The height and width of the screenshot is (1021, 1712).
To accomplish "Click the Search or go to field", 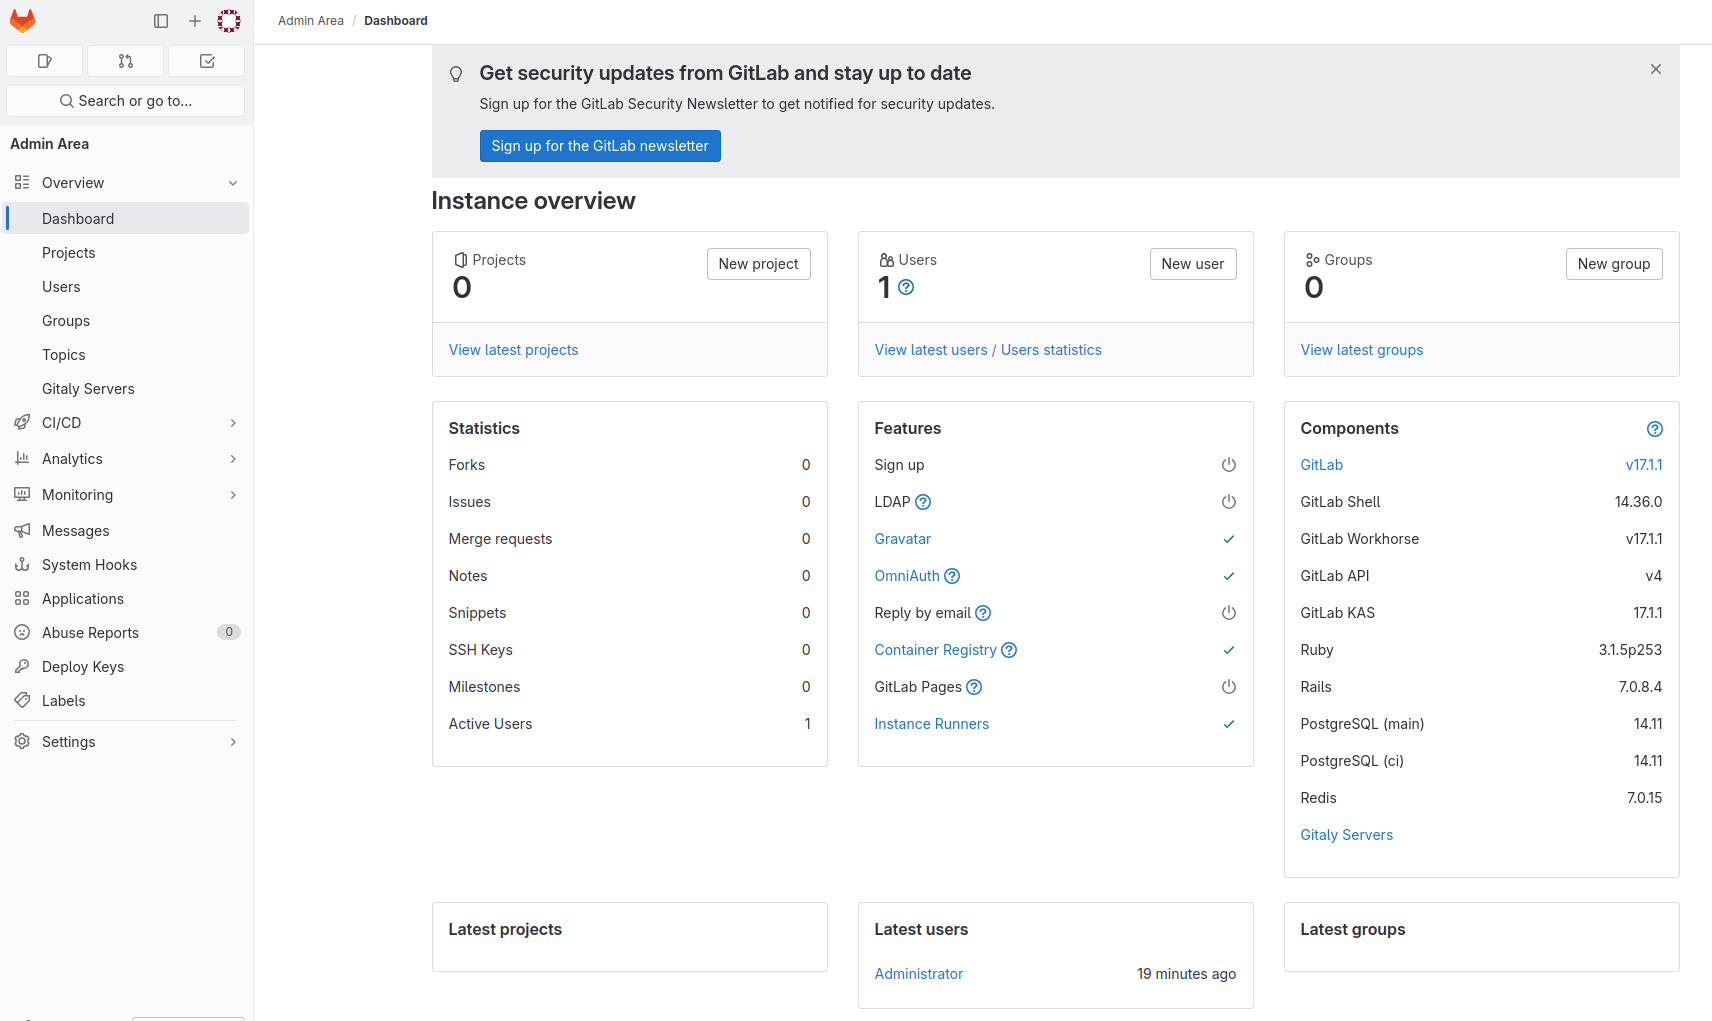I will coord(126,101).
